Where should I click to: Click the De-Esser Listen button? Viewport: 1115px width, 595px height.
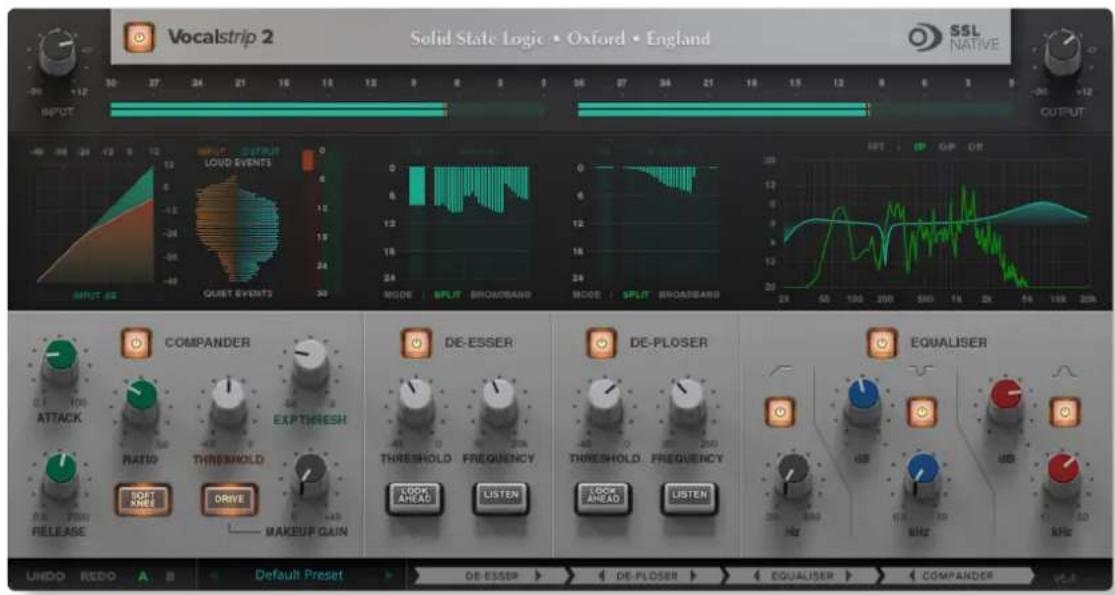501,498
